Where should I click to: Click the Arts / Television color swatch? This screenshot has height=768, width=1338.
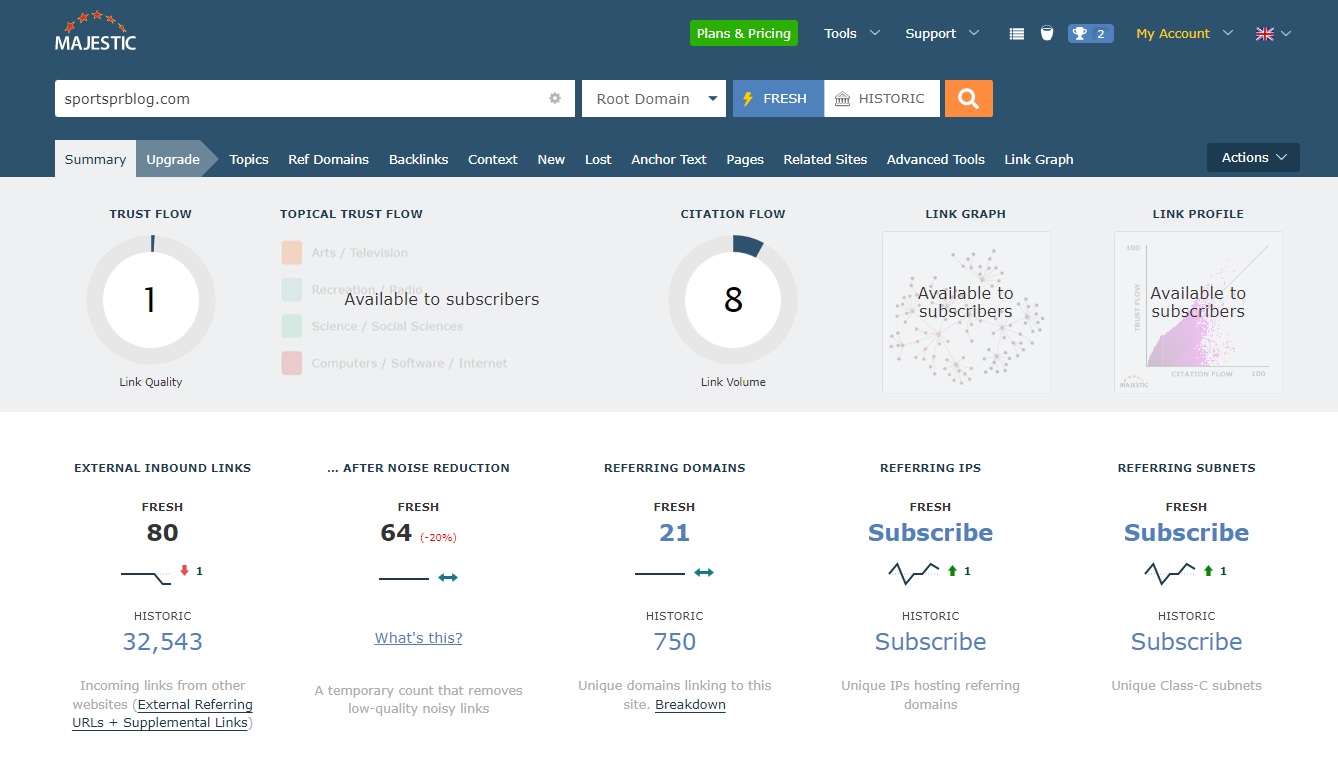tap(292, 252)
